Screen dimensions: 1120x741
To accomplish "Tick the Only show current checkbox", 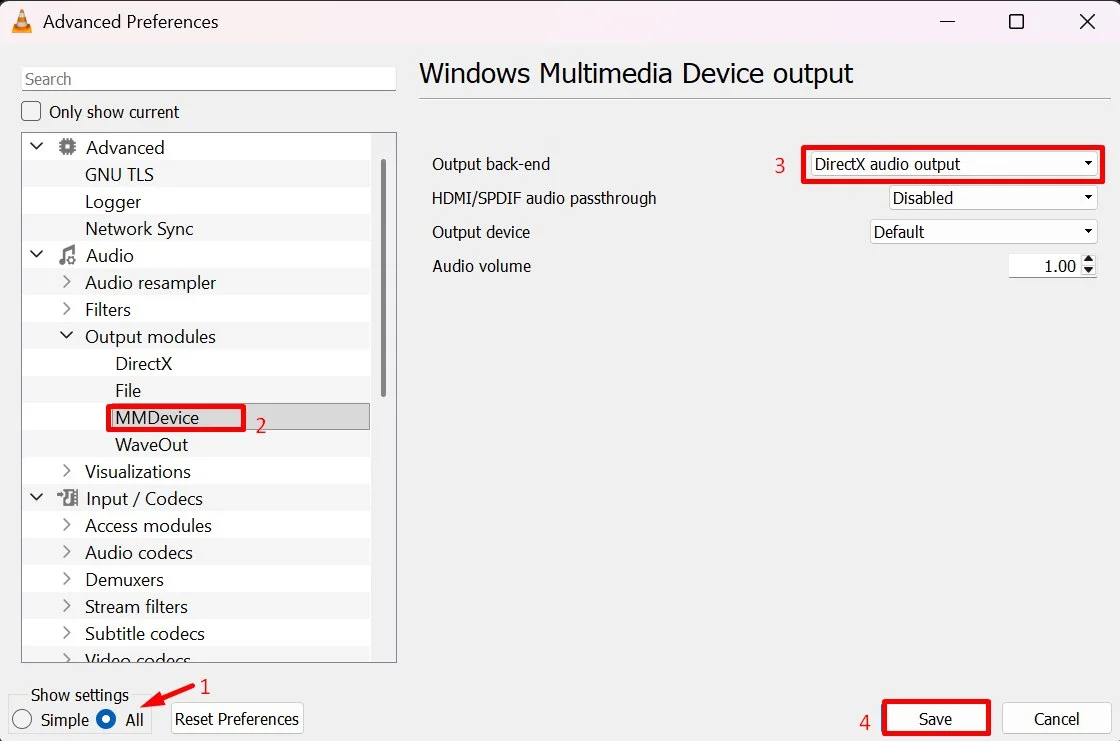I will point(31,111).
